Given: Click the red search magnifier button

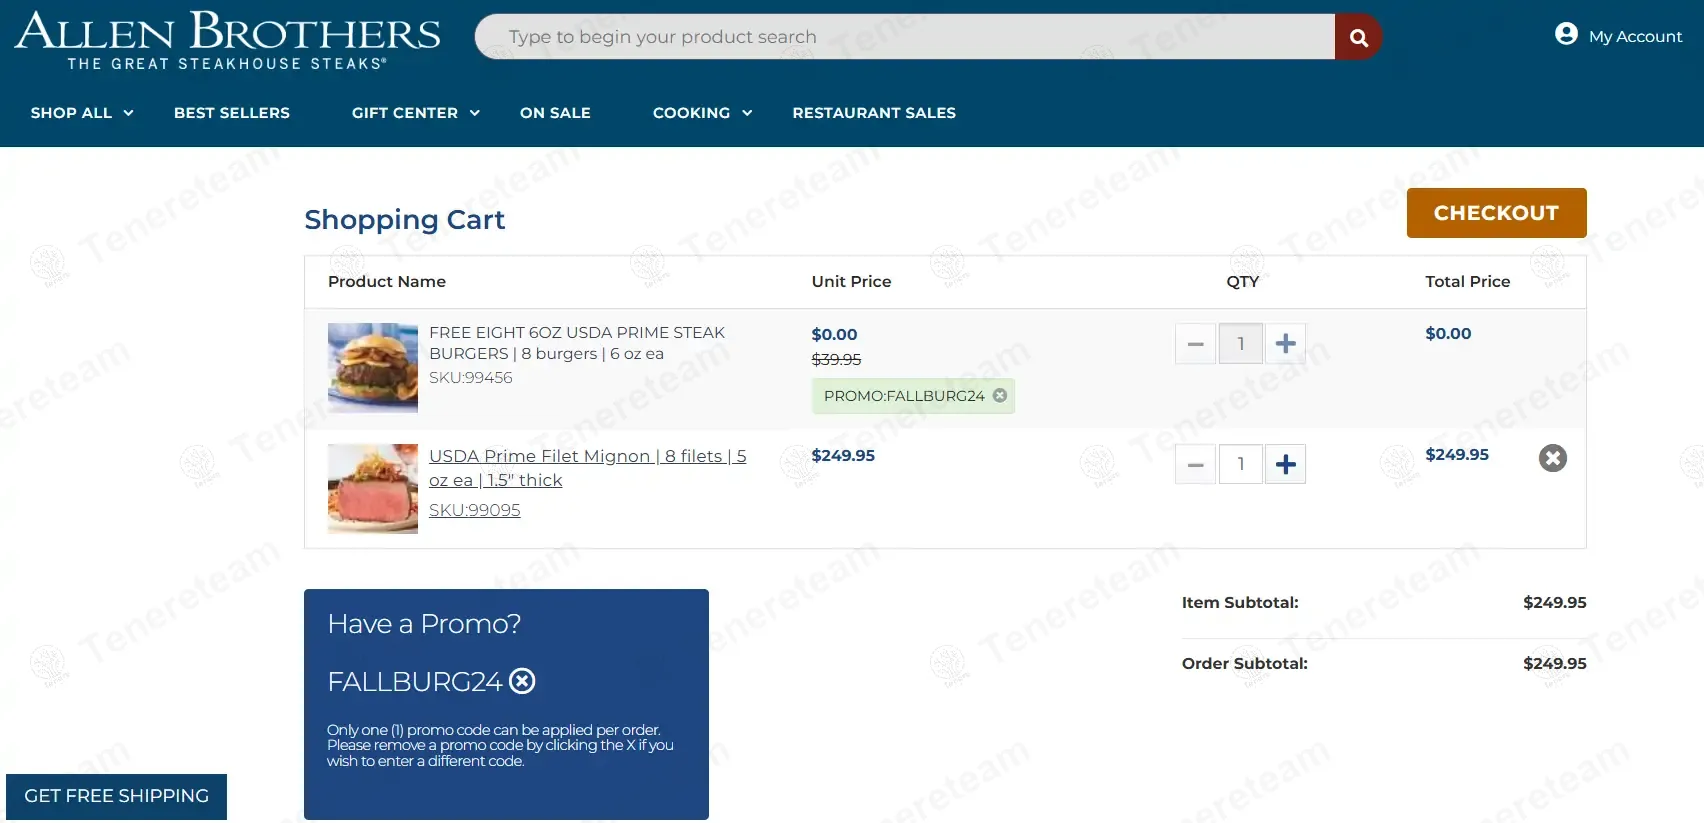Looking at the screenshot, I should tap(1358, 37).
